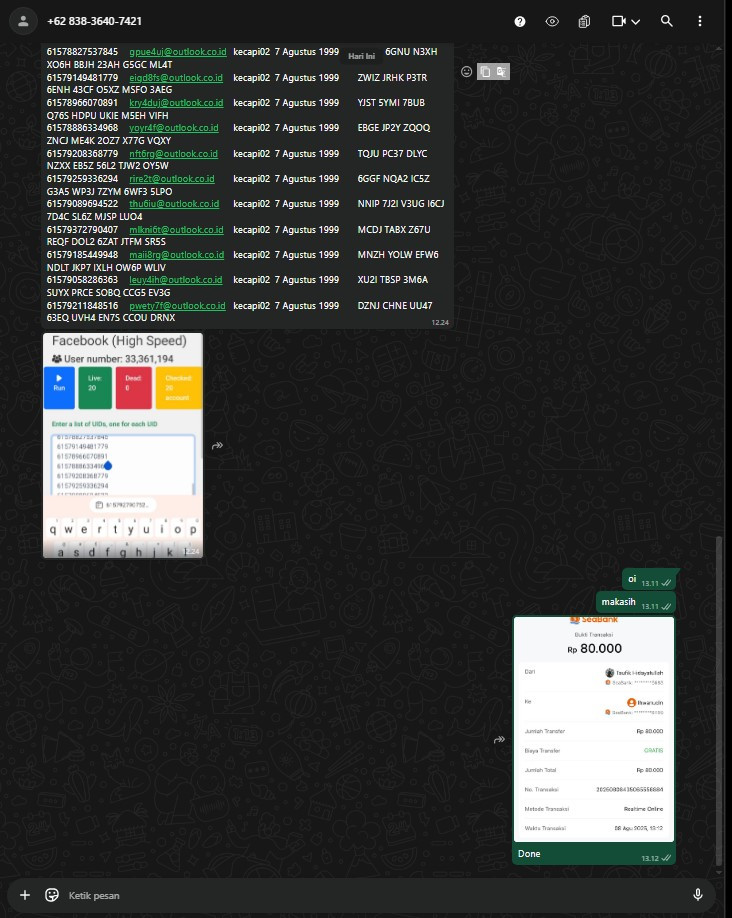Click the 13.12 timestamp beside Done
Viewport: 732px width, 918px height.
(649, 858)
